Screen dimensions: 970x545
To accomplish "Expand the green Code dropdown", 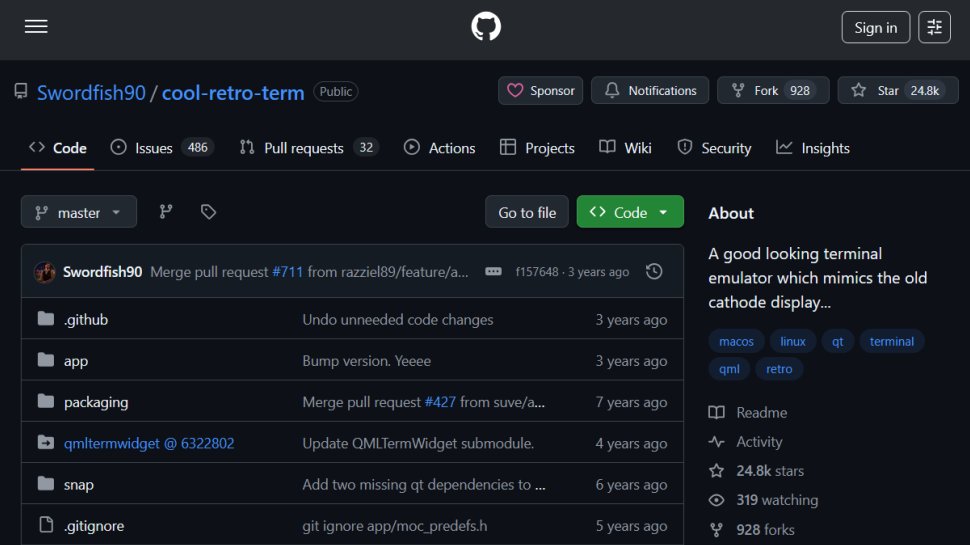I will [630, 212].
